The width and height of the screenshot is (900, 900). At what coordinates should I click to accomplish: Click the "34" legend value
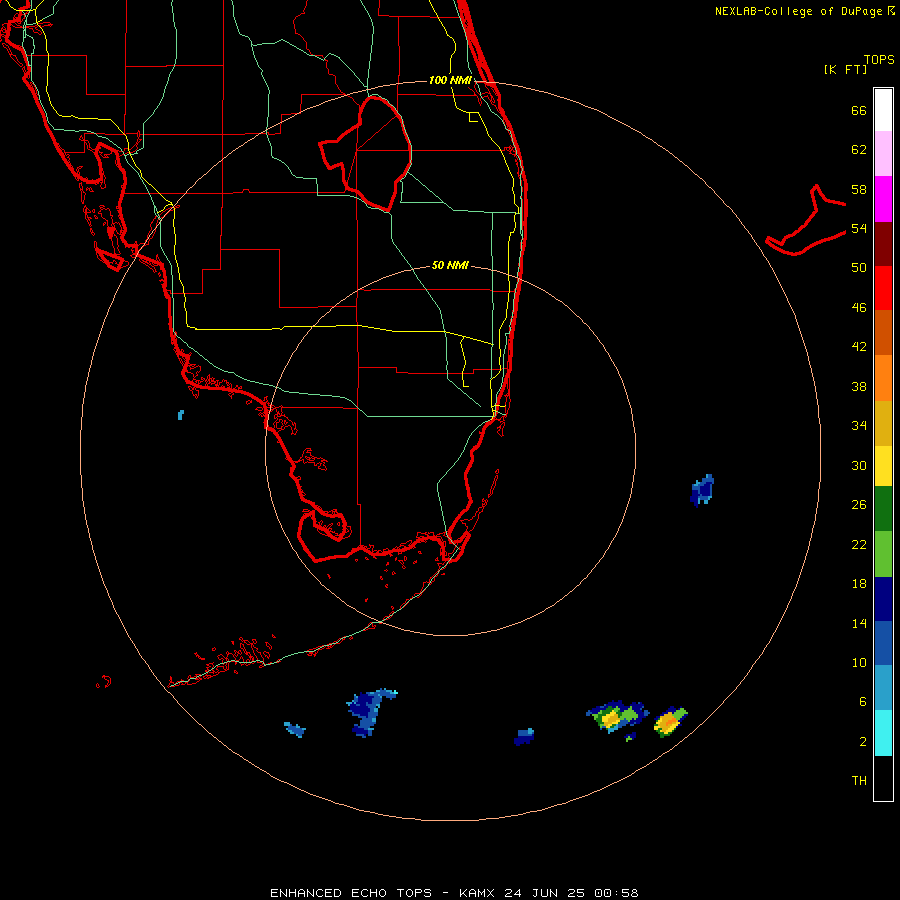[859, 426]
